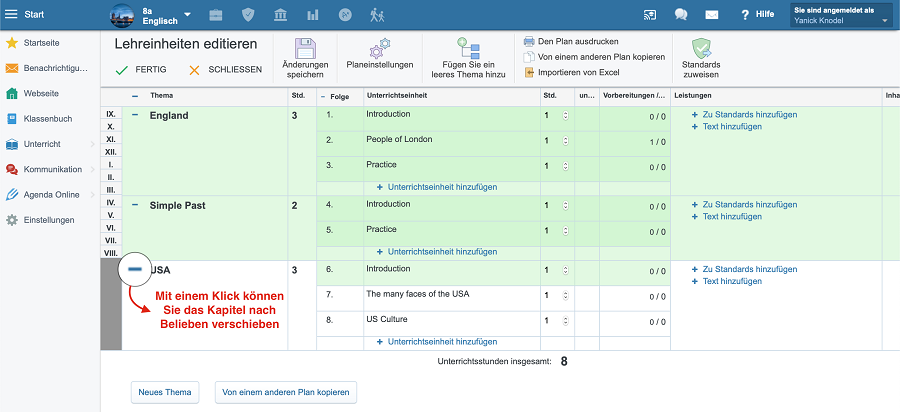The width and height of the screenshot is (900, 412).
Task: Click FERTIG to finish editing
Action: point(141,69)
